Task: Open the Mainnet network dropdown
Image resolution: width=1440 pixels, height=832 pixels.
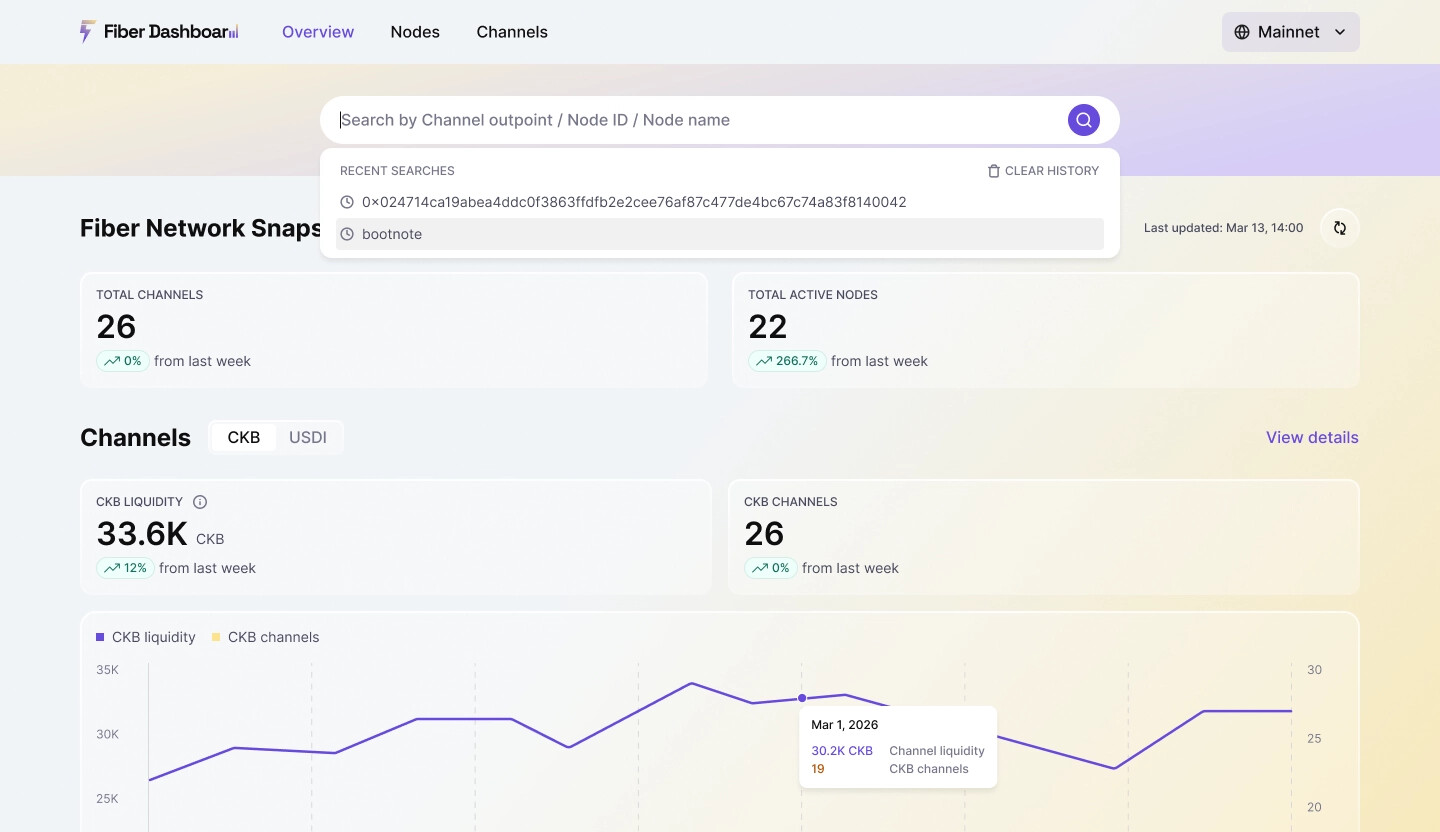Action: pos(1289,32)
